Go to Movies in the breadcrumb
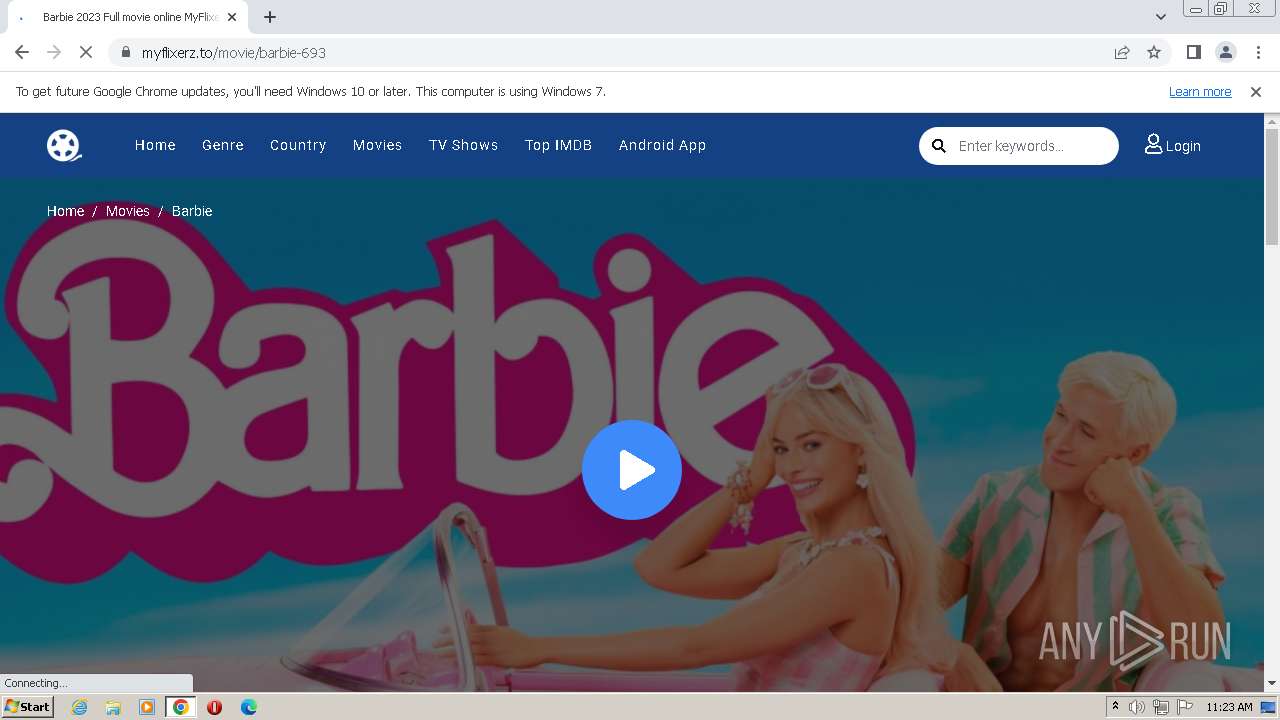Image resolution: width=1280 pixels, height=720 pixels. [128, 211]
